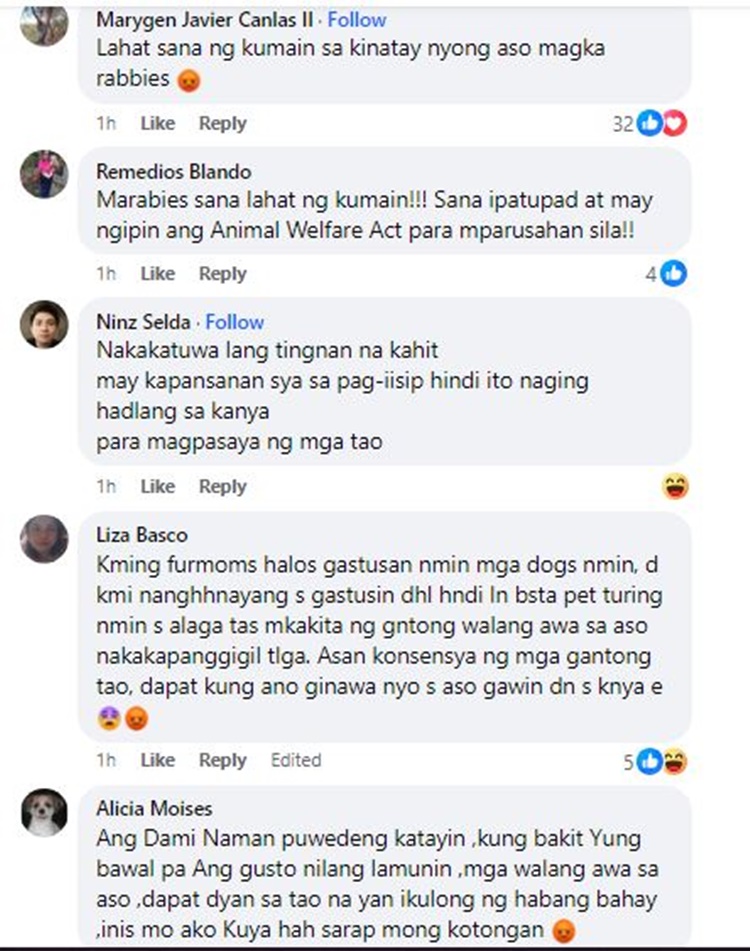Follow Ninz Selda
This screenshot has height=951, width=750.
point(234,322)
